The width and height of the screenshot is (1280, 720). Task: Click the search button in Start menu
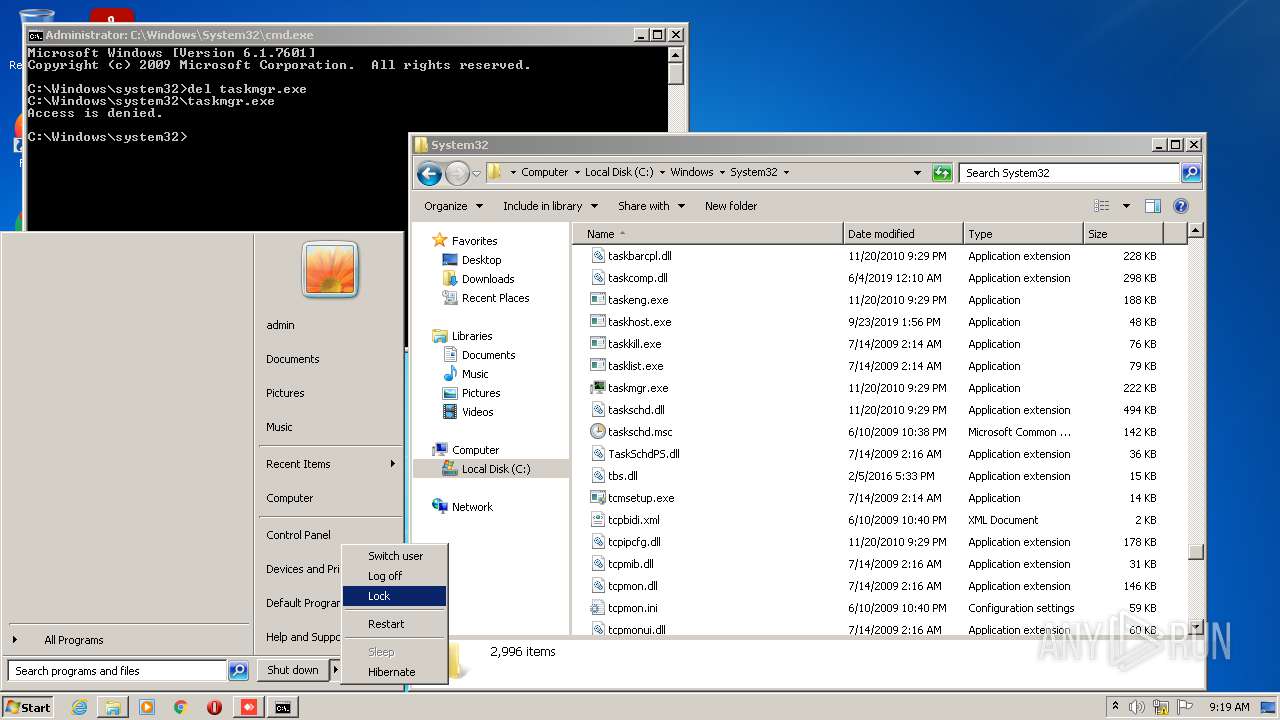(x=238, y=671)
